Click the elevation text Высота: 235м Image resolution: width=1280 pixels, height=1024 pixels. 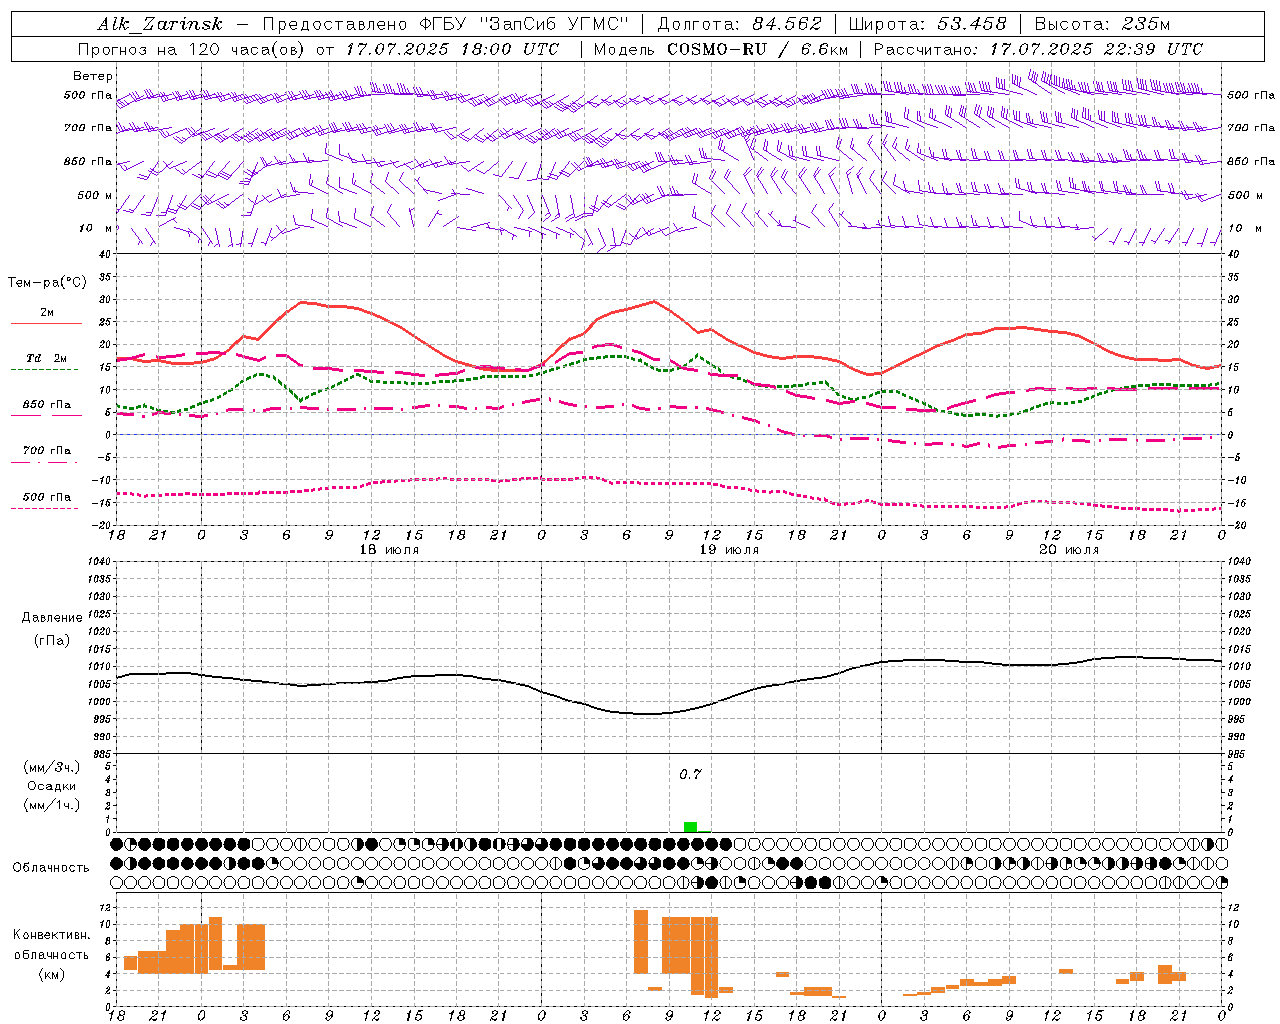click(x=1102, y=24)
